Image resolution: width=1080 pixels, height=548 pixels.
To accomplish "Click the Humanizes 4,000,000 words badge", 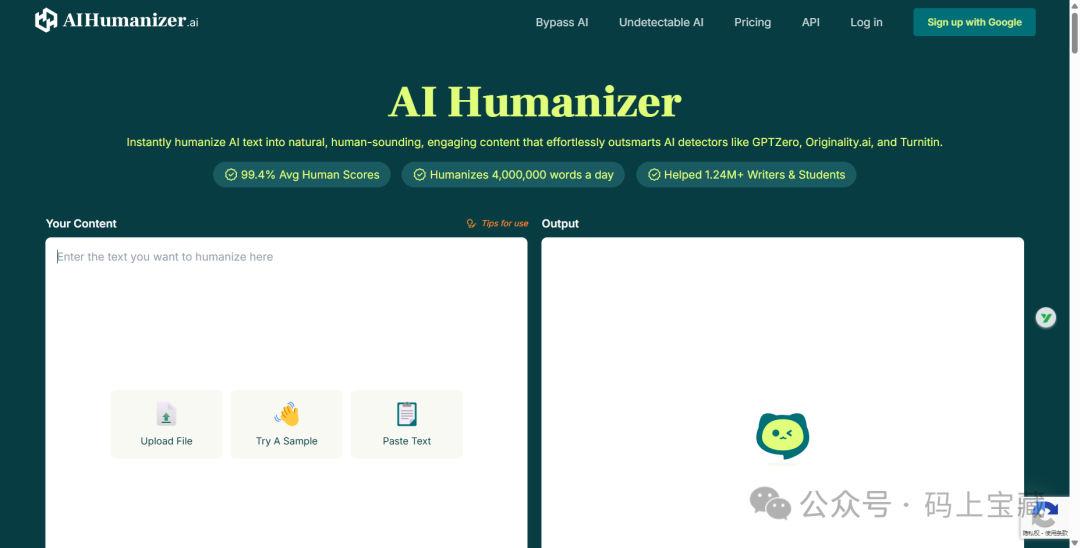I will pyautogui.click(x=513, y=175).
